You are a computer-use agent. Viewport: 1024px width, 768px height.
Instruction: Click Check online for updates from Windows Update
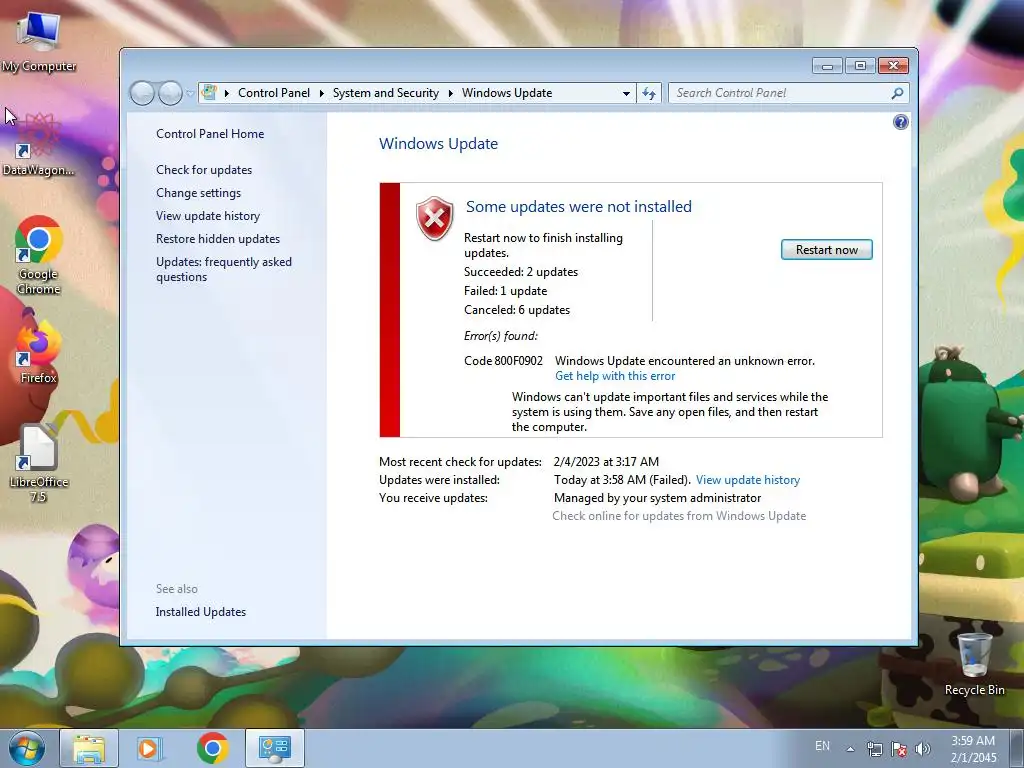(x=679, y=516)
